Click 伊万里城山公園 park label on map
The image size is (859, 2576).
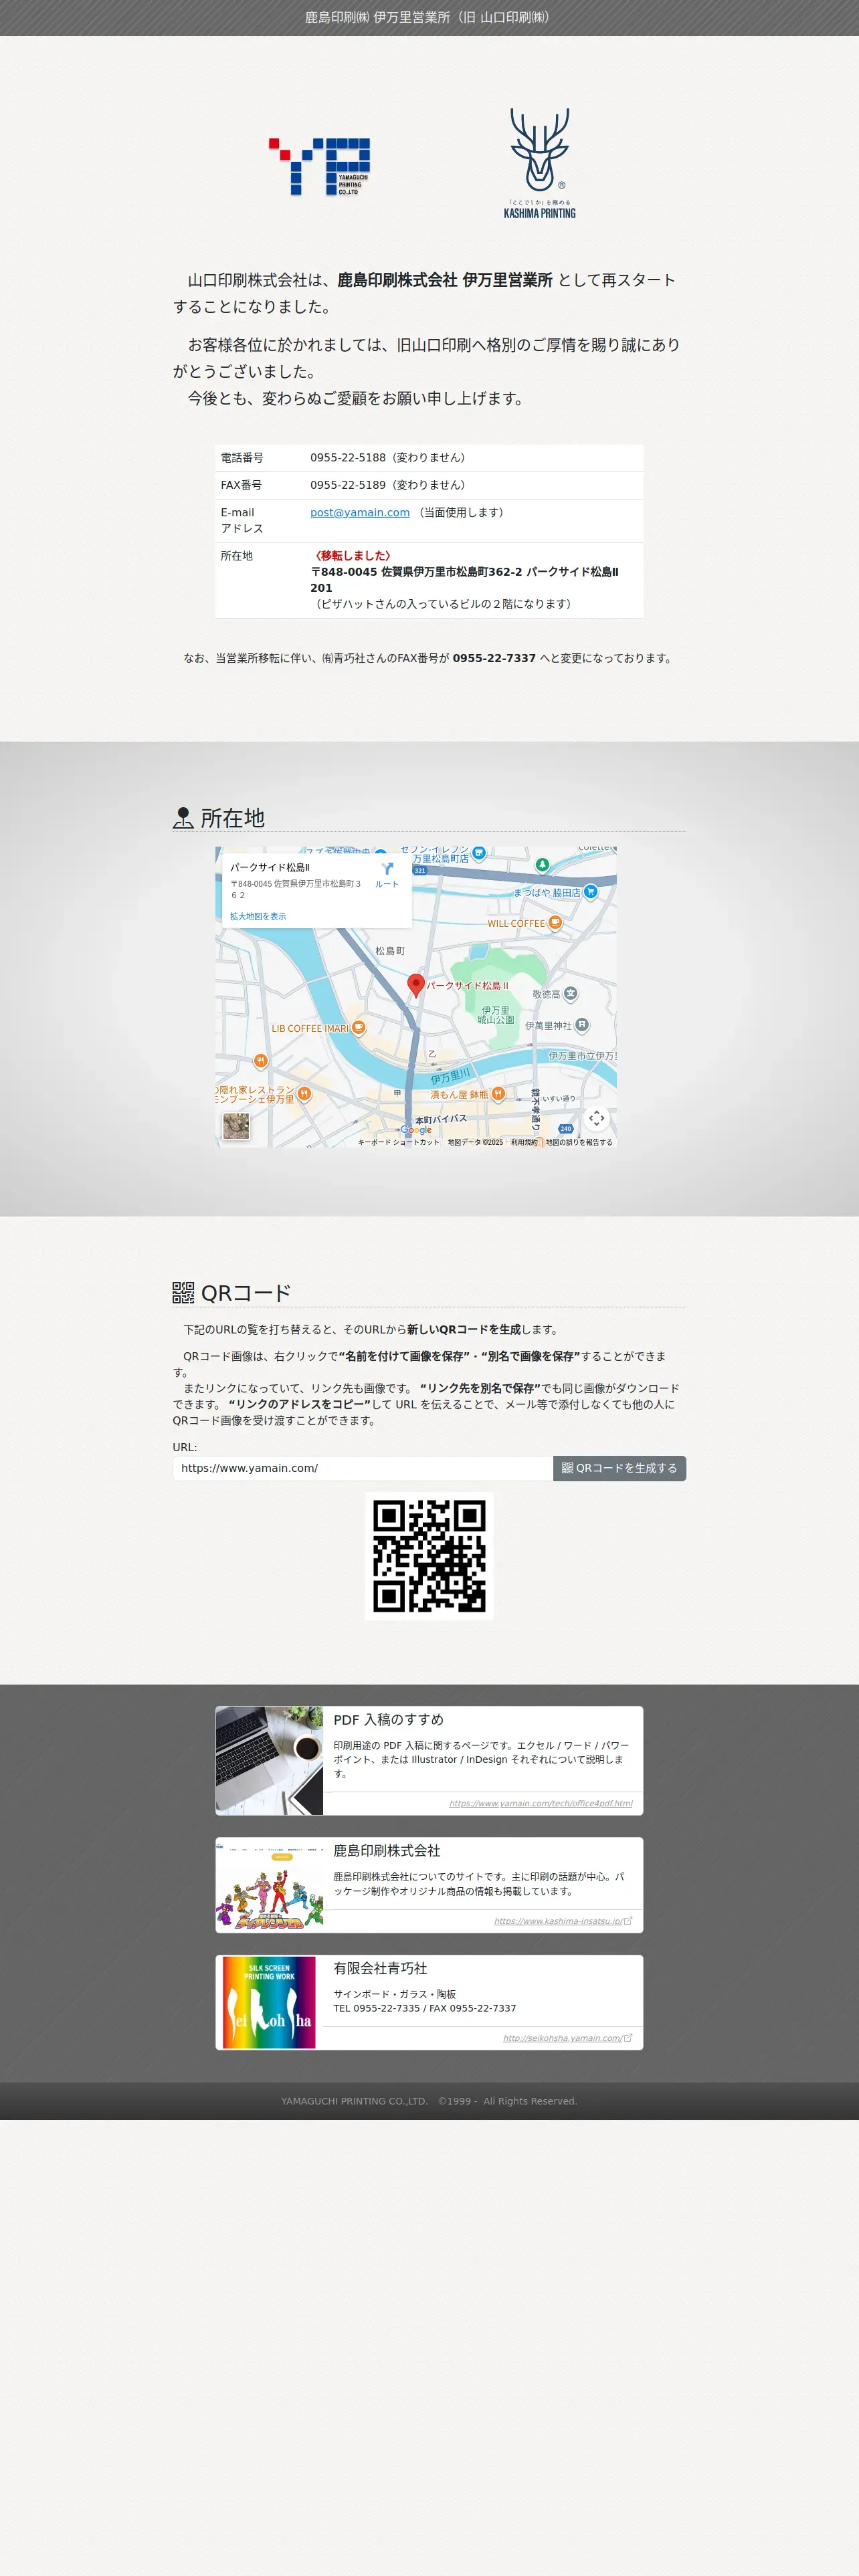point(496,1015)
